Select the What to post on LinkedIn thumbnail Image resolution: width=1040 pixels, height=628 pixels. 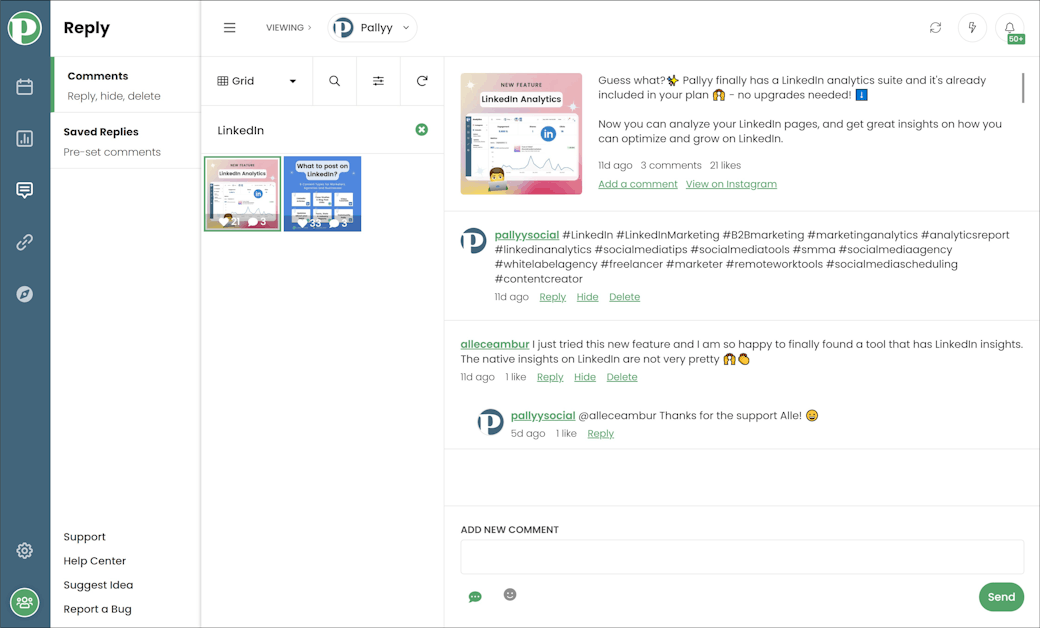point(322,194)
